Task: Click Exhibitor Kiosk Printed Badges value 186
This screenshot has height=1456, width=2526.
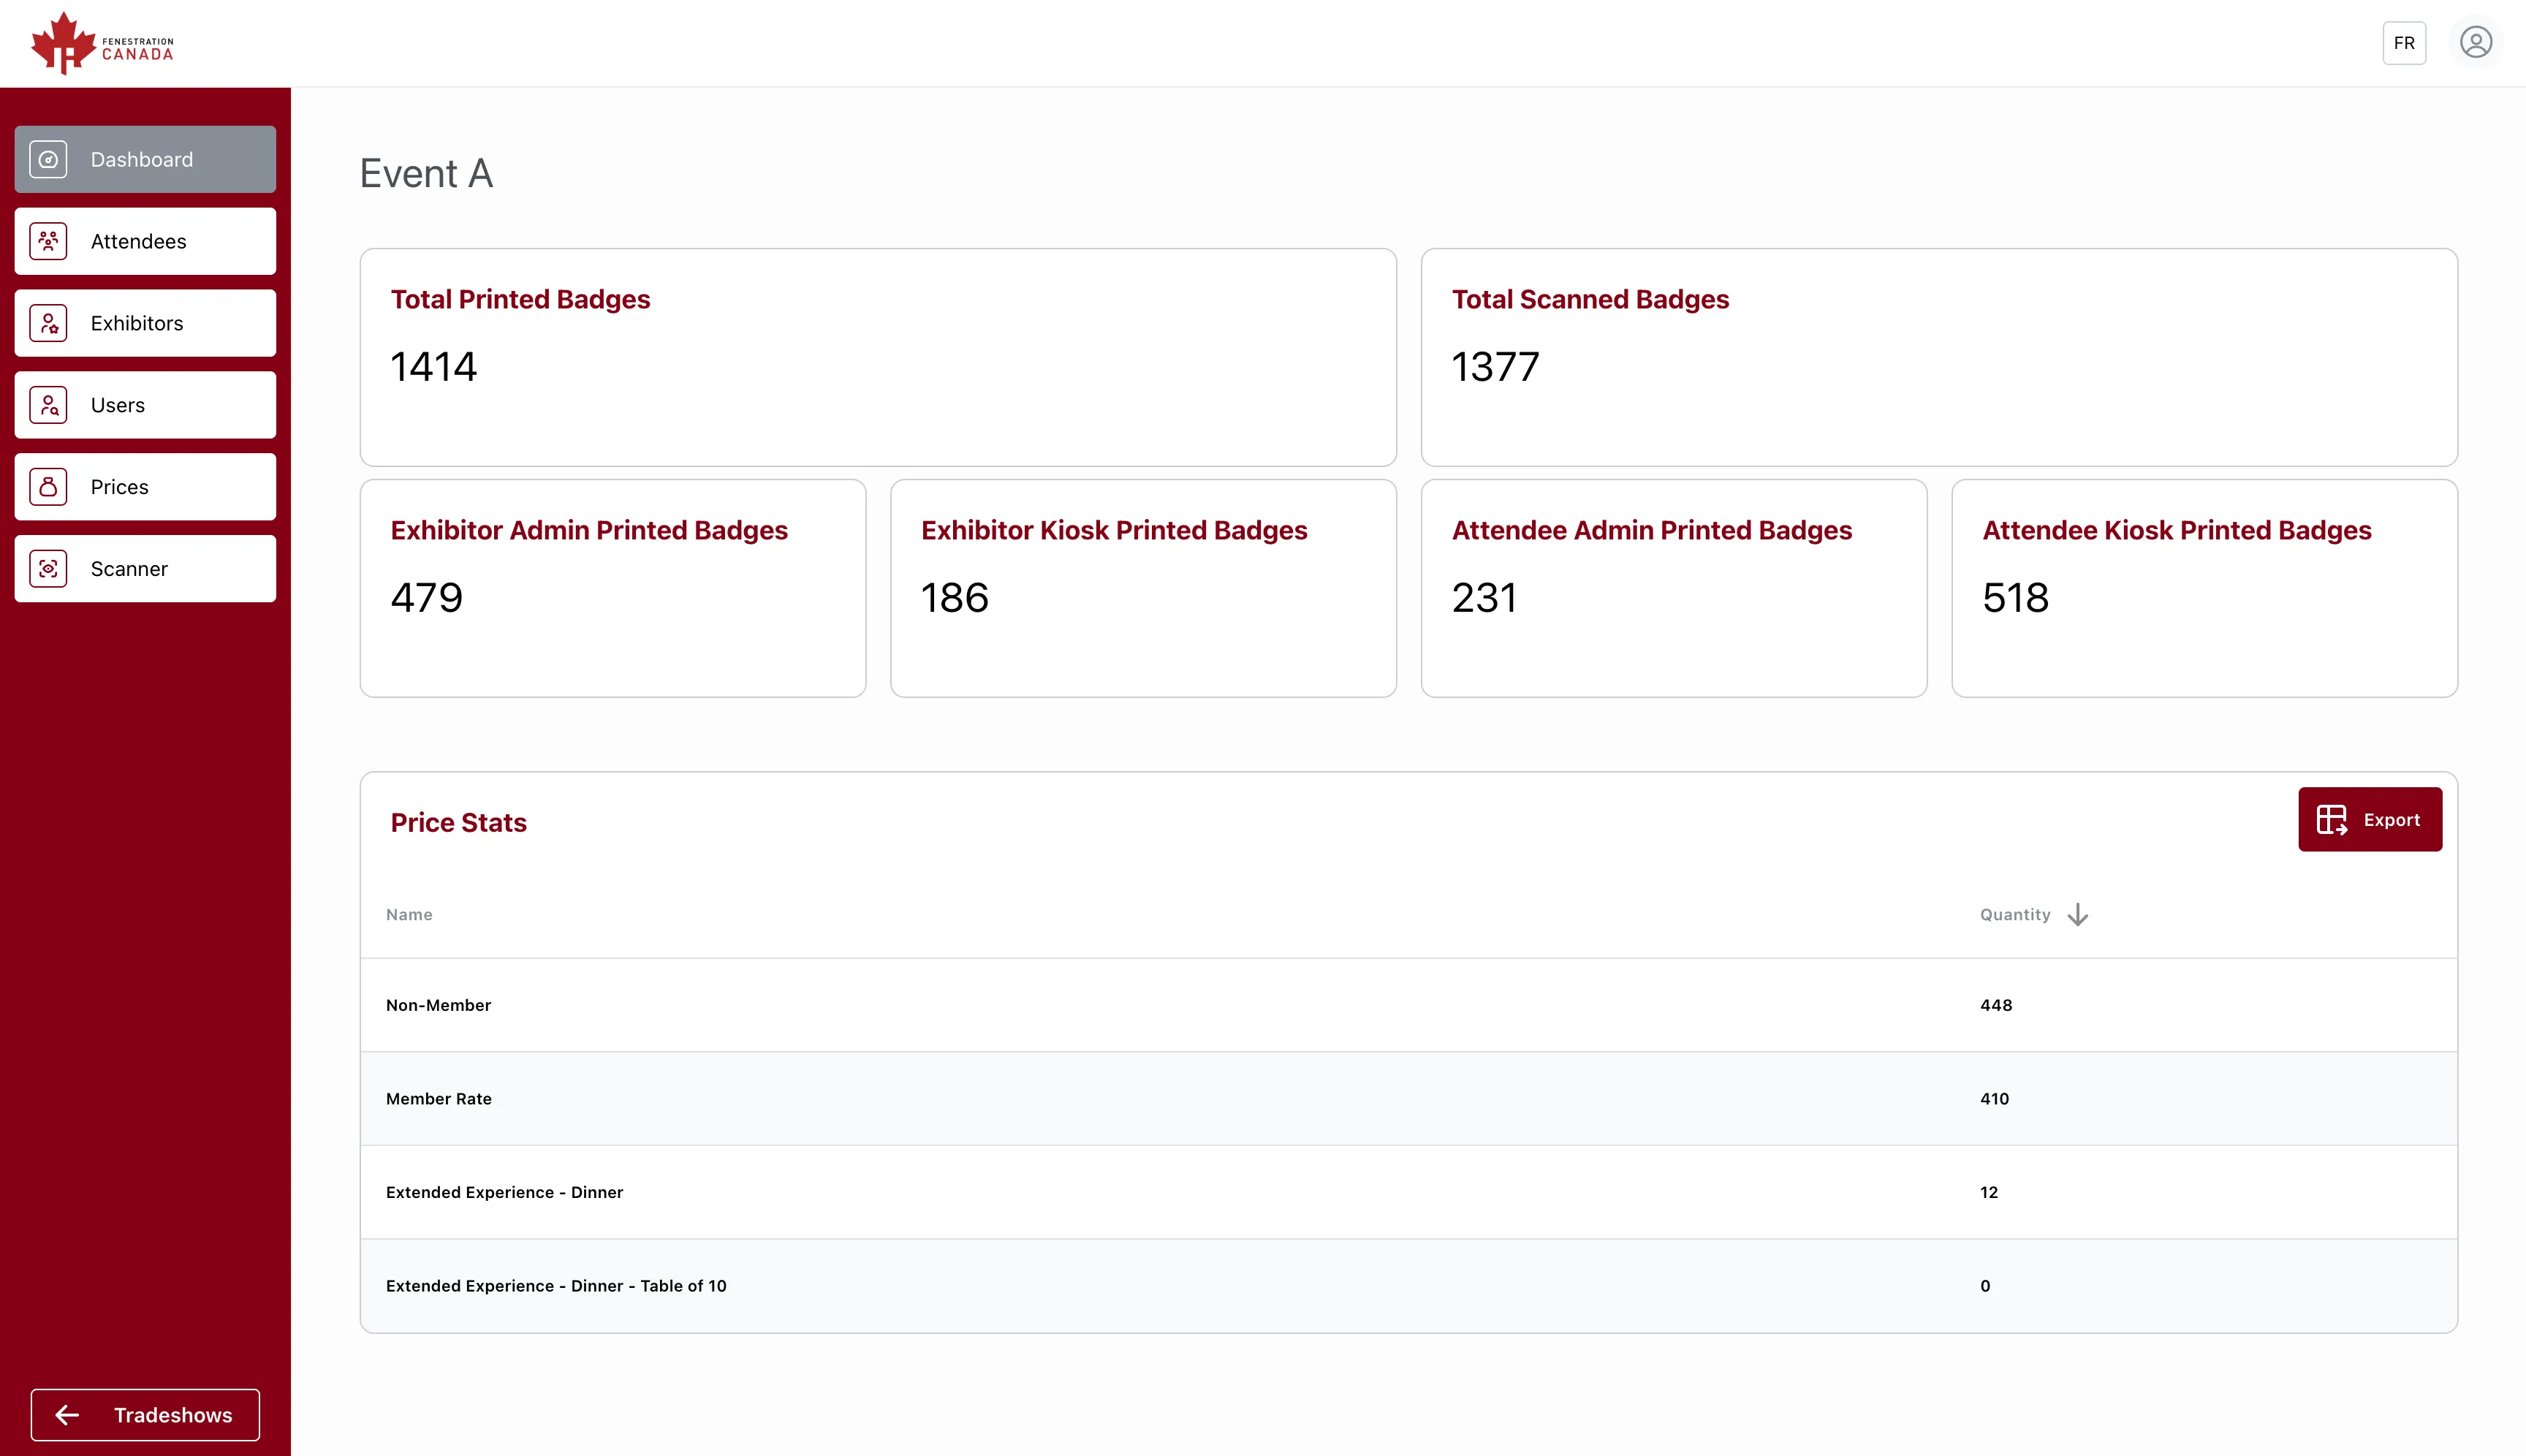Action: [x=955, y=598]
